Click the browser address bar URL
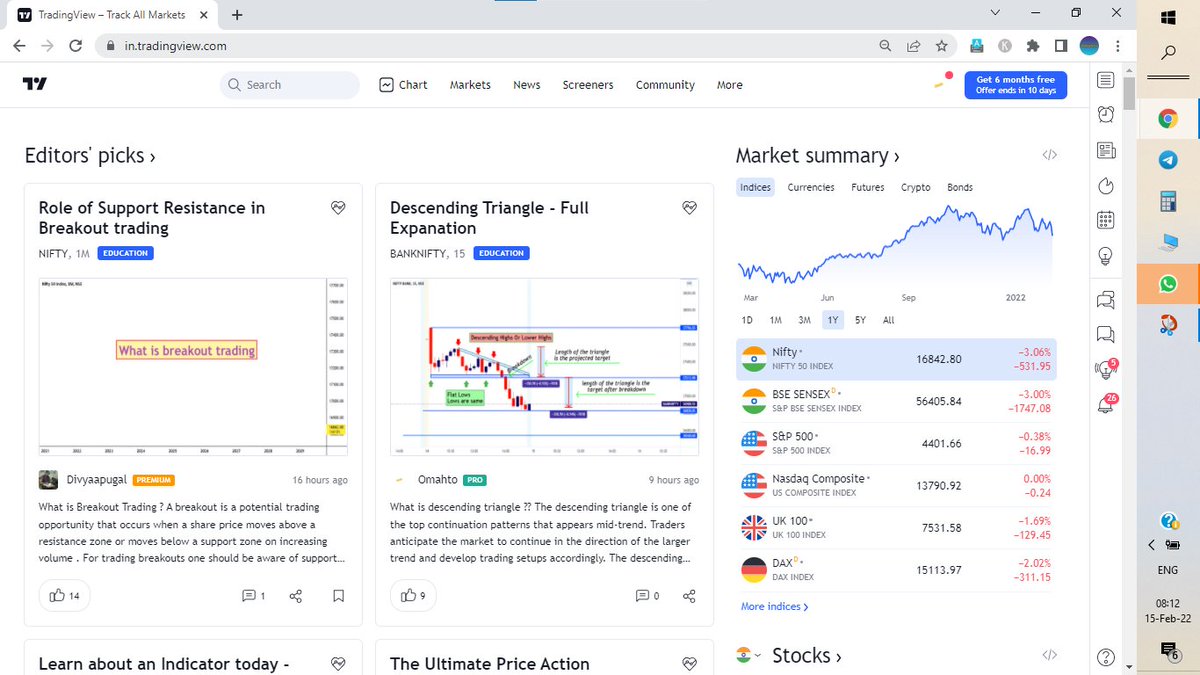This screenshot has width=1200, height=675. point(175,46)
